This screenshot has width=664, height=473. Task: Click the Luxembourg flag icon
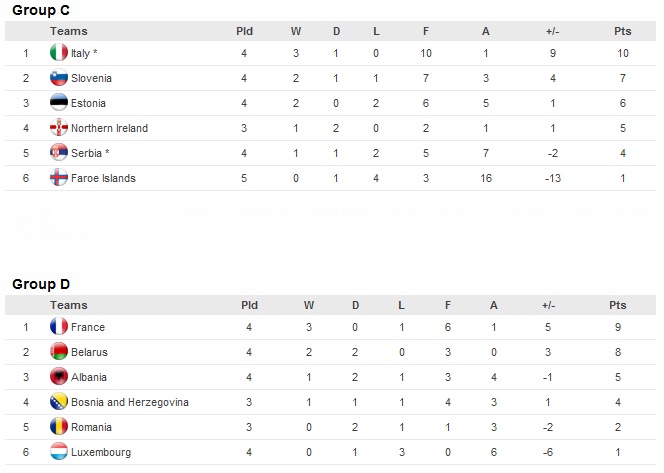click(59, 451)
